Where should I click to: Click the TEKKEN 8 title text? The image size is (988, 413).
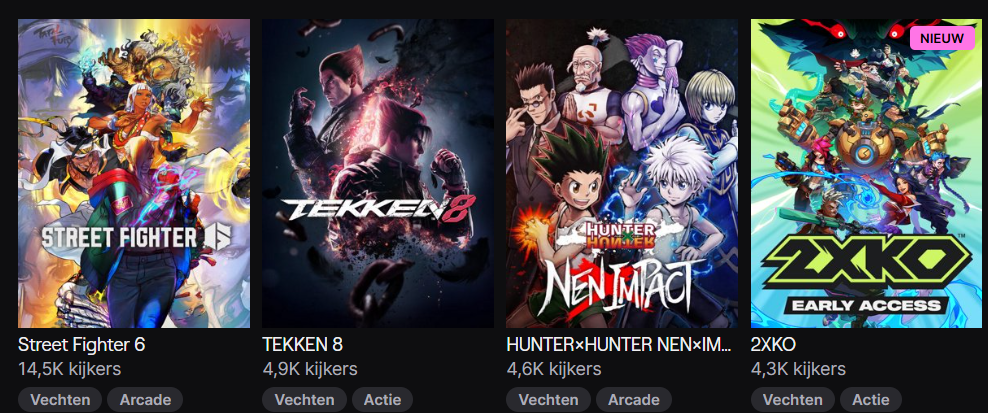pos(302,345)
